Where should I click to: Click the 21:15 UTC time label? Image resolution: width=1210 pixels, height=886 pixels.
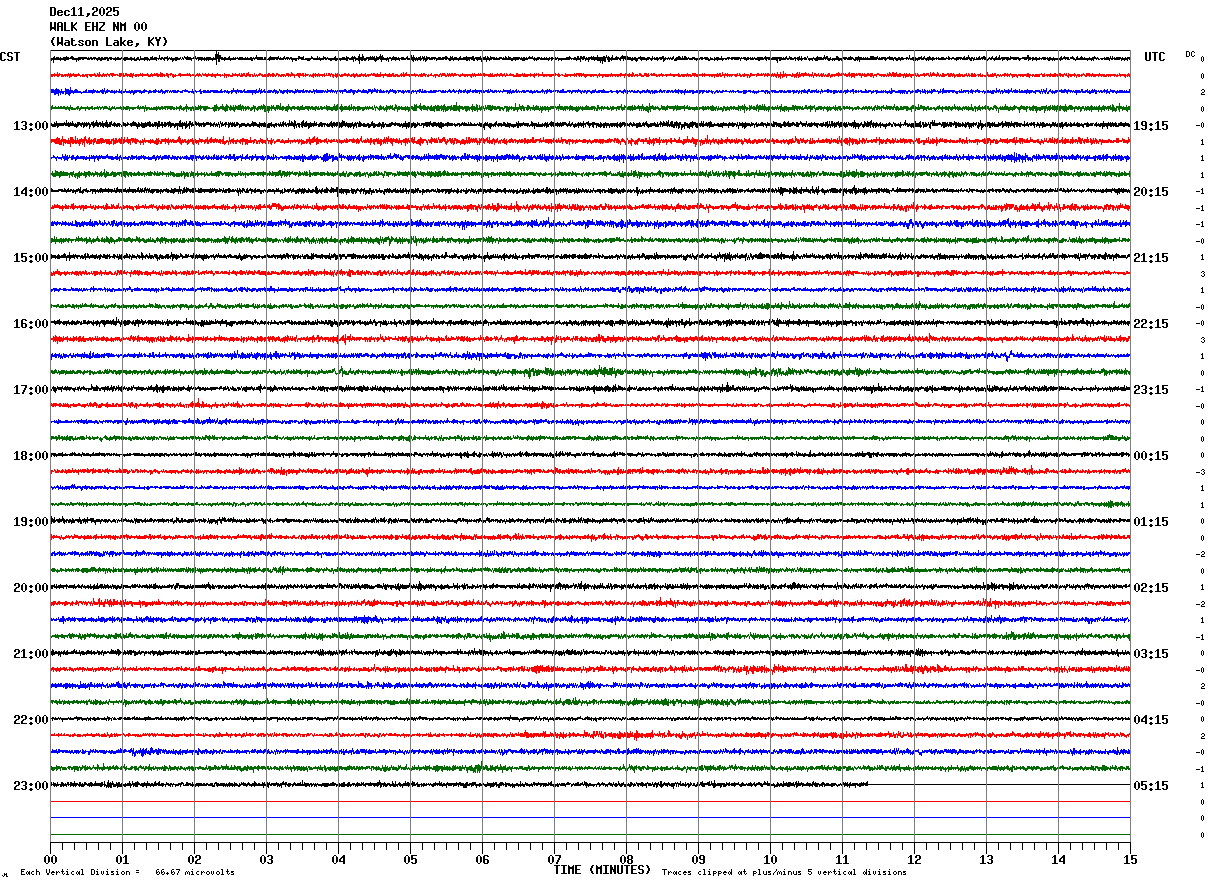(x=1151, y=258)
